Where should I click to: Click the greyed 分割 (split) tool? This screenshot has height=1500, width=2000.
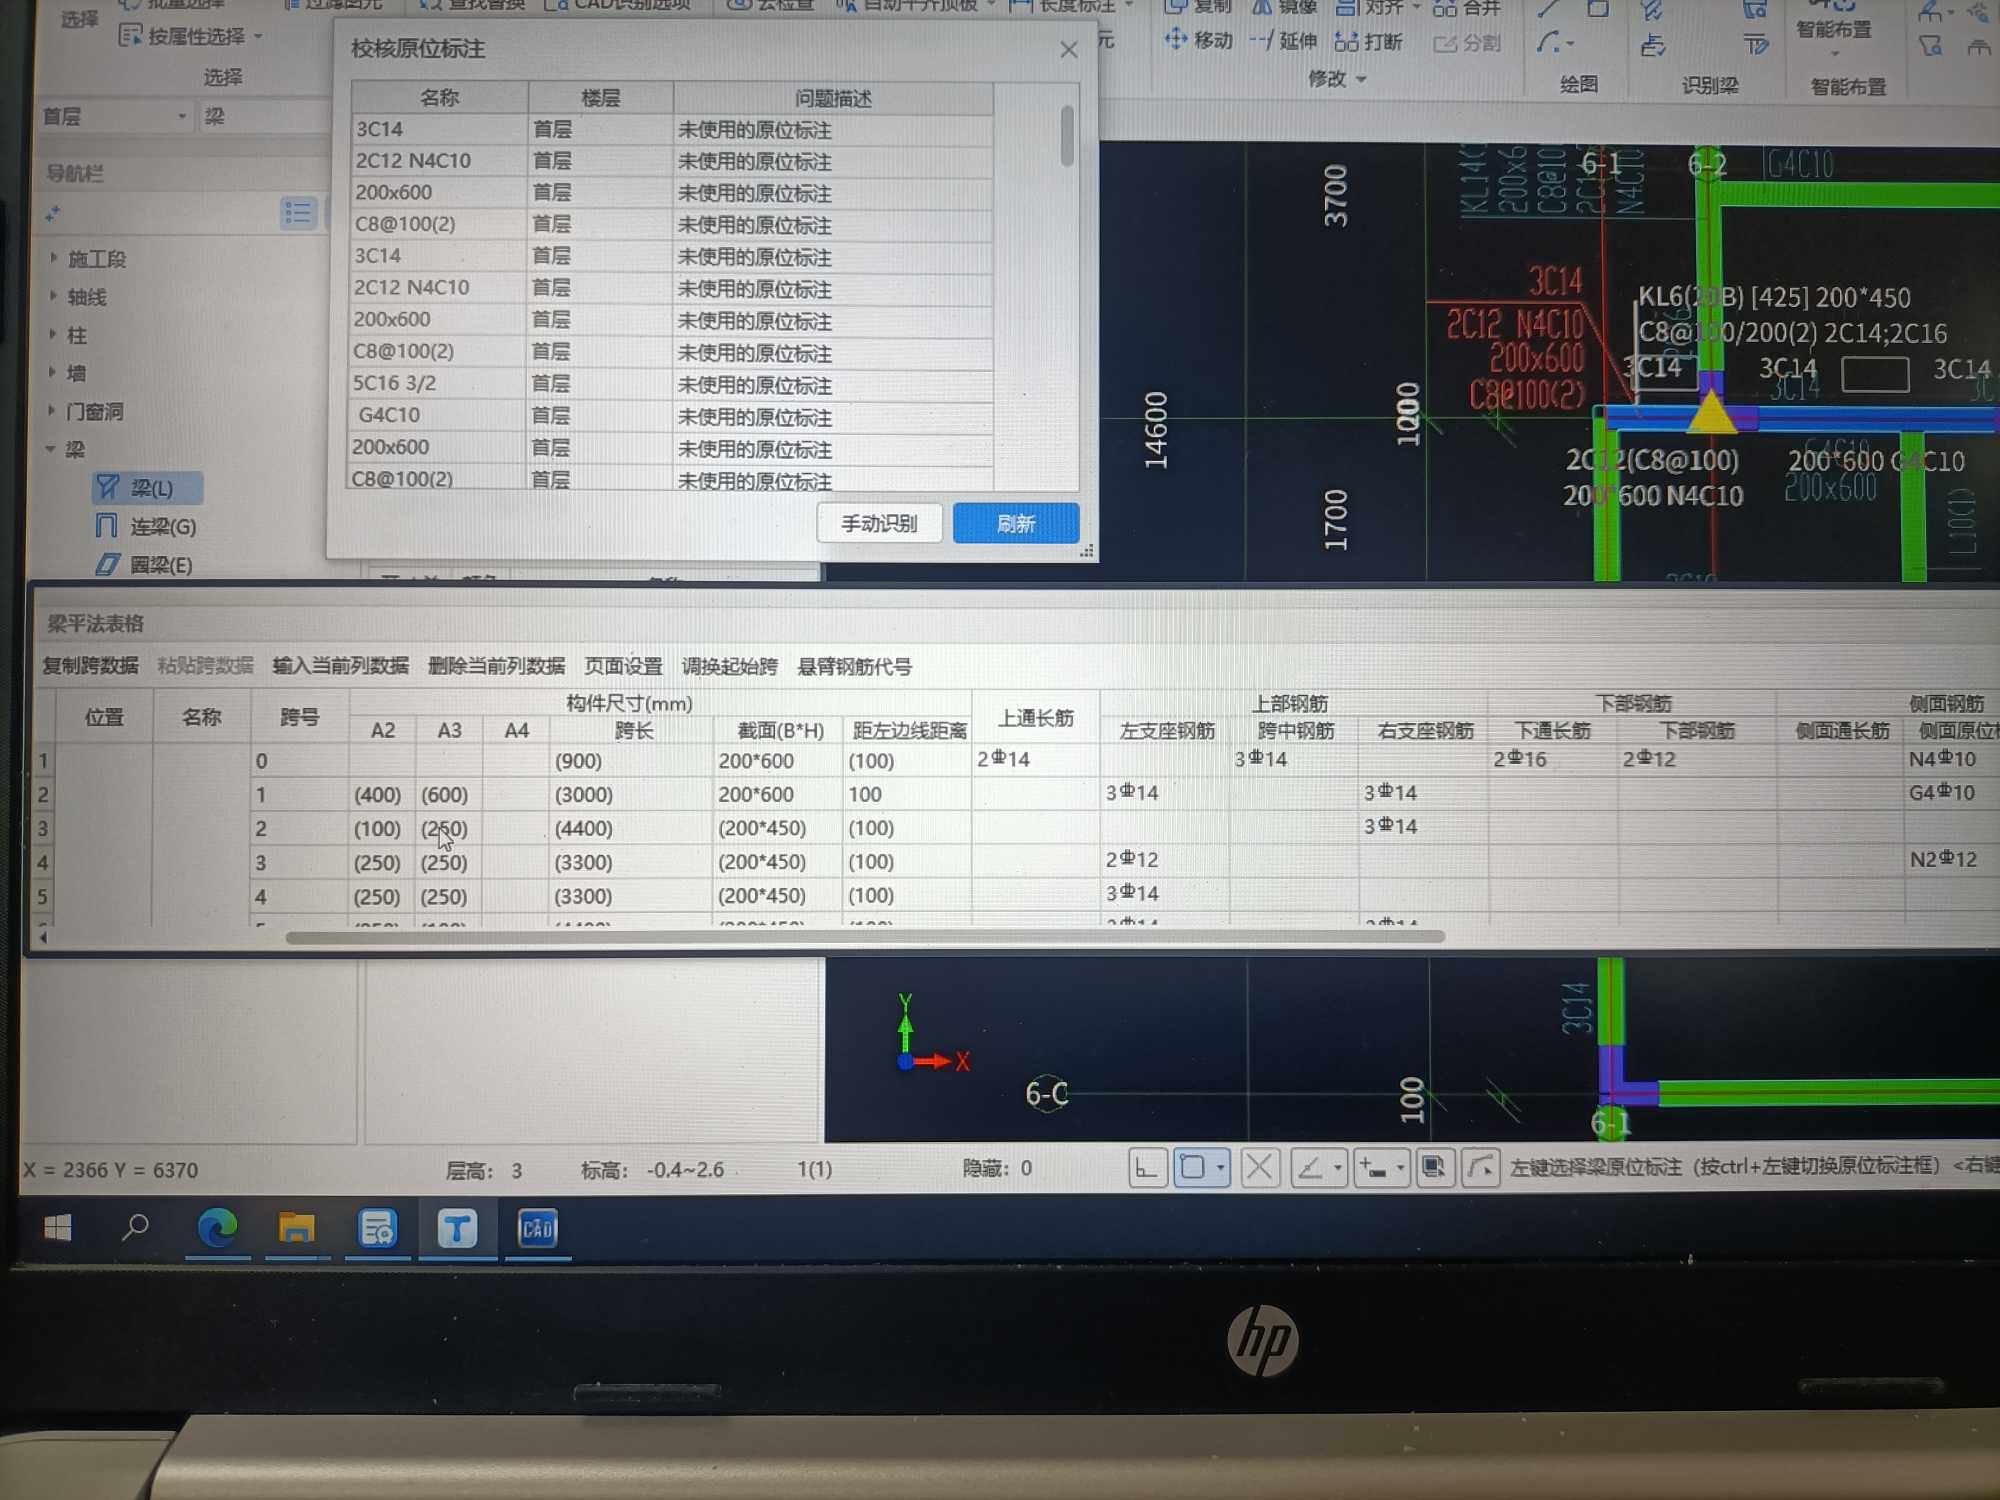point(1467,43)
